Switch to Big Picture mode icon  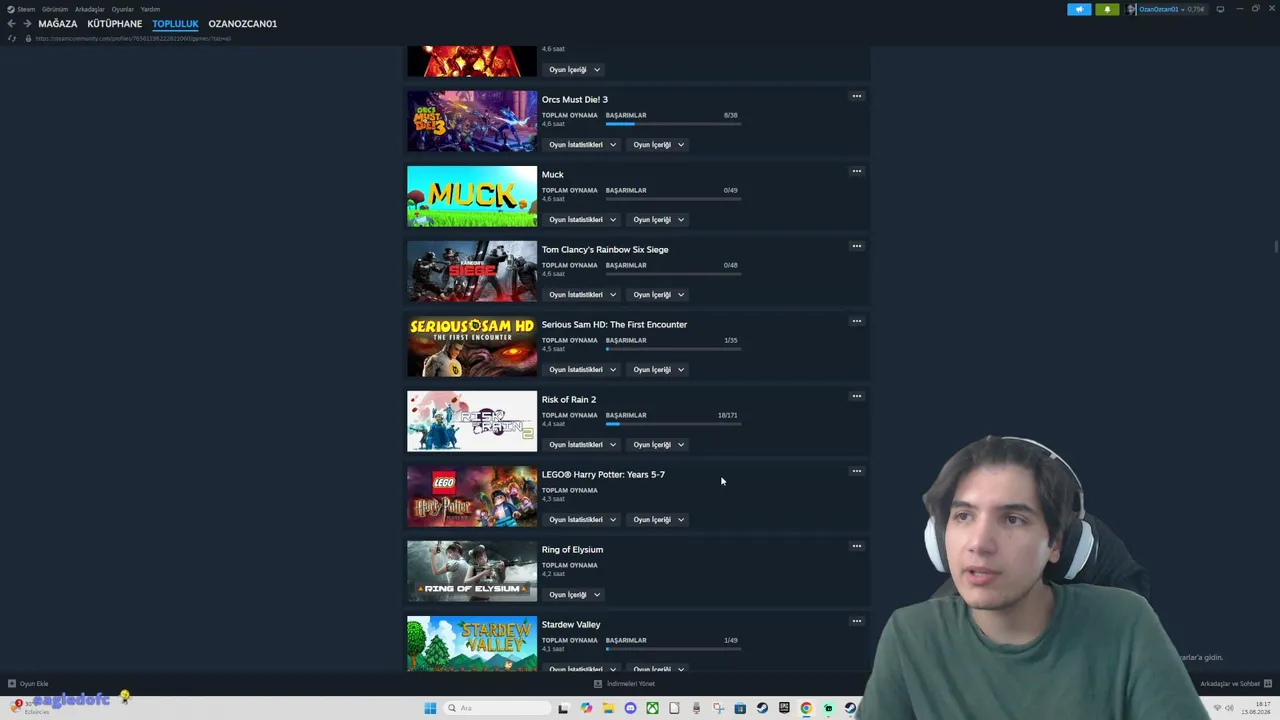tap(1220, 9)
